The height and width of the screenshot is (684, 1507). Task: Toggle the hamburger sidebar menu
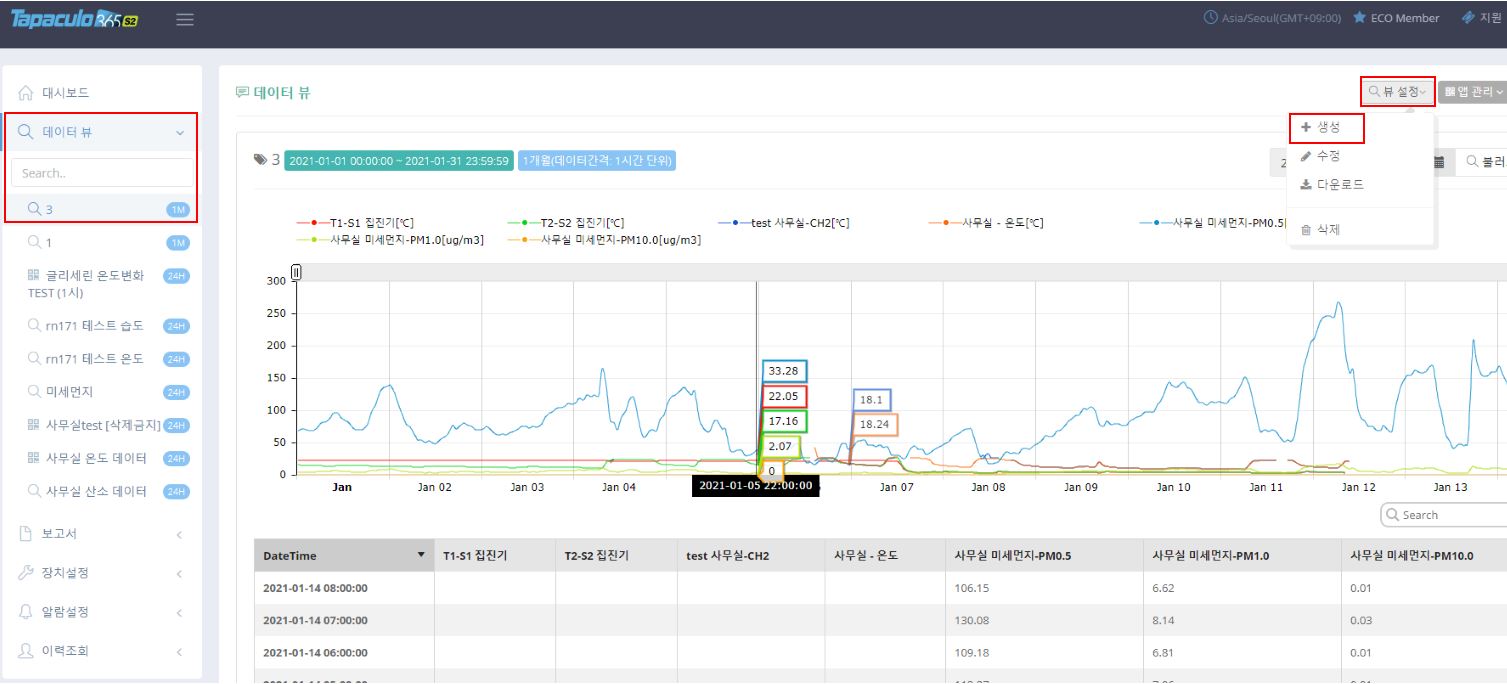(185, 19)
